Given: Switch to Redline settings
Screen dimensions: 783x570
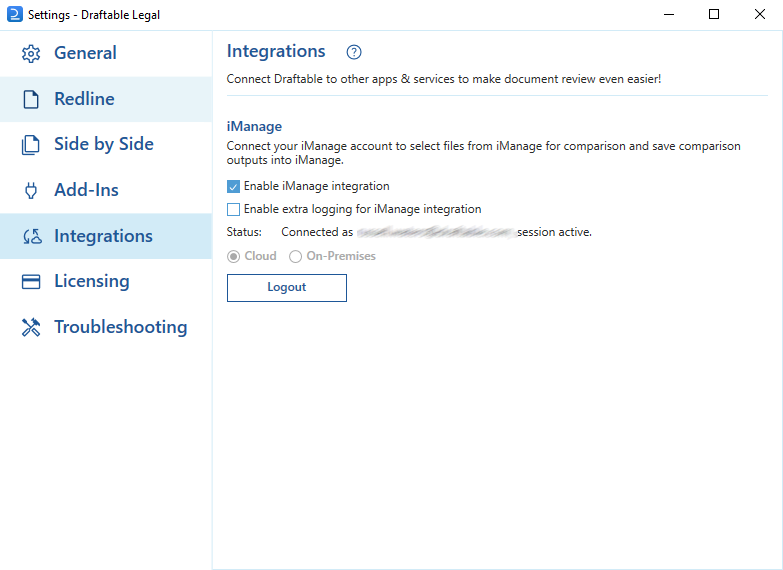Looking at the screenshot, I should coord(106,99).
